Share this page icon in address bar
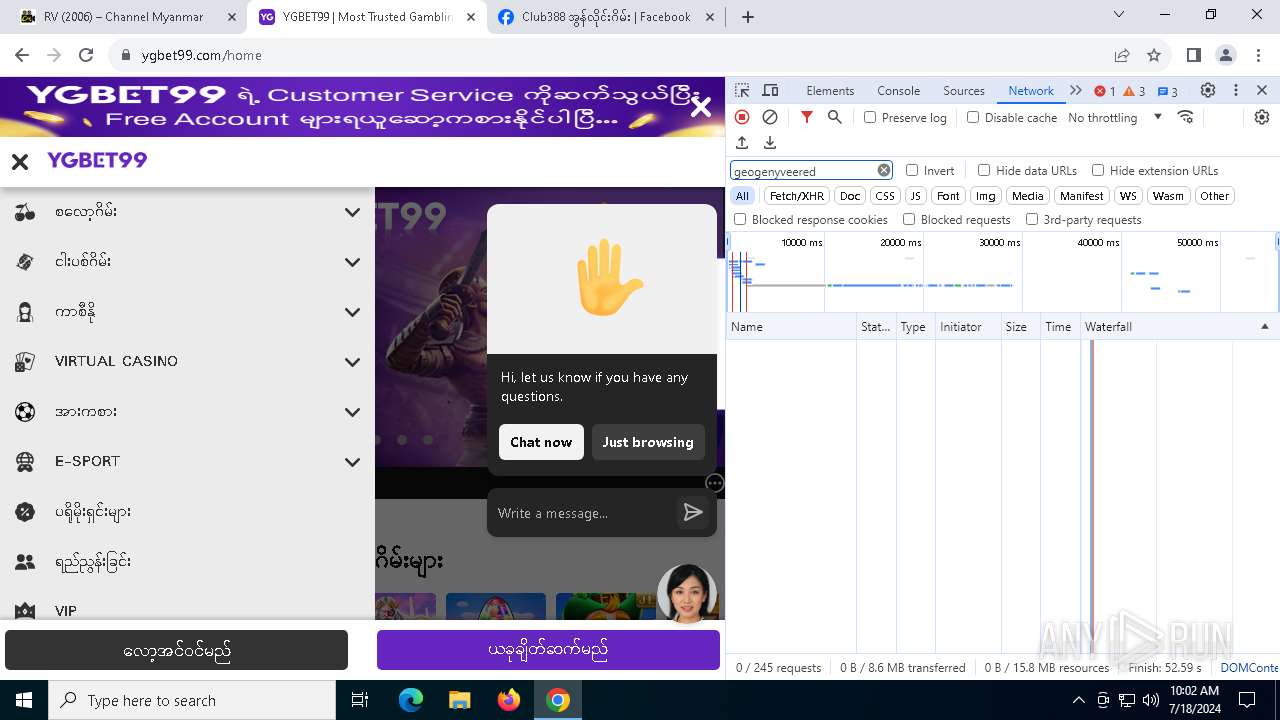This screenshot has width=1280, height=720. tap(1122, 55)
